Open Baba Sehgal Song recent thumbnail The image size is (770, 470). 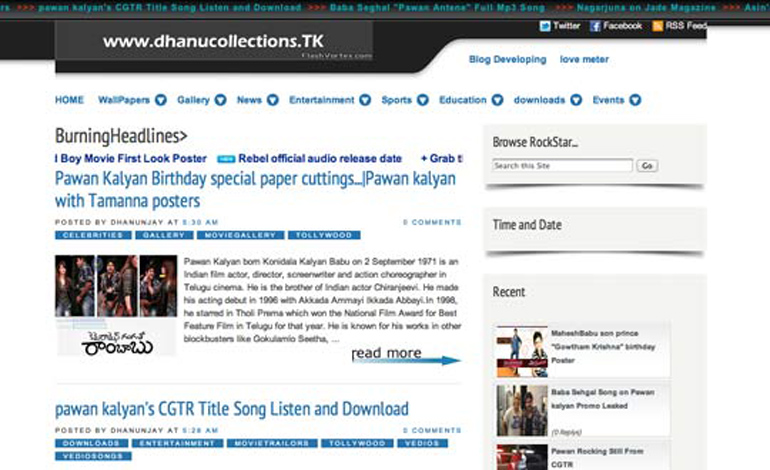[522, 411]
